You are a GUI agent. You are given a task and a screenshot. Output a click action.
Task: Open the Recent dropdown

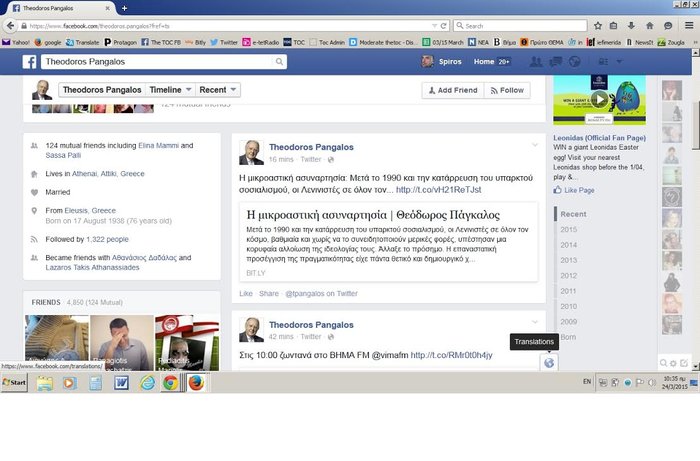click(217, 90)
